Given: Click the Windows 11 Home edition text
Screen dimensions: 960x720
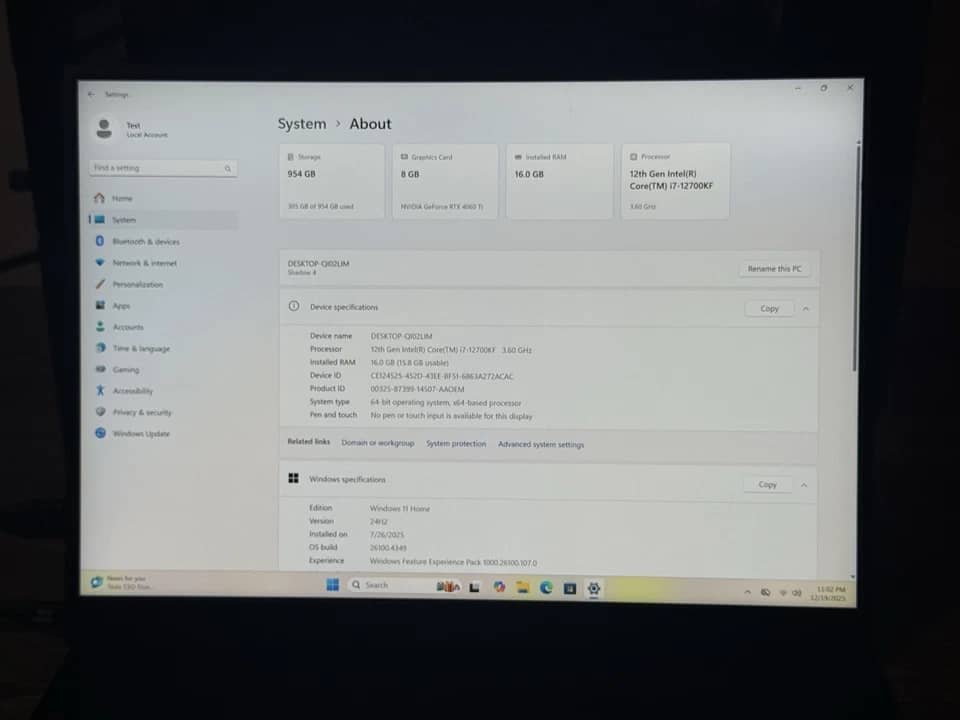Looking at the screenshot, I should coord(399,509).
